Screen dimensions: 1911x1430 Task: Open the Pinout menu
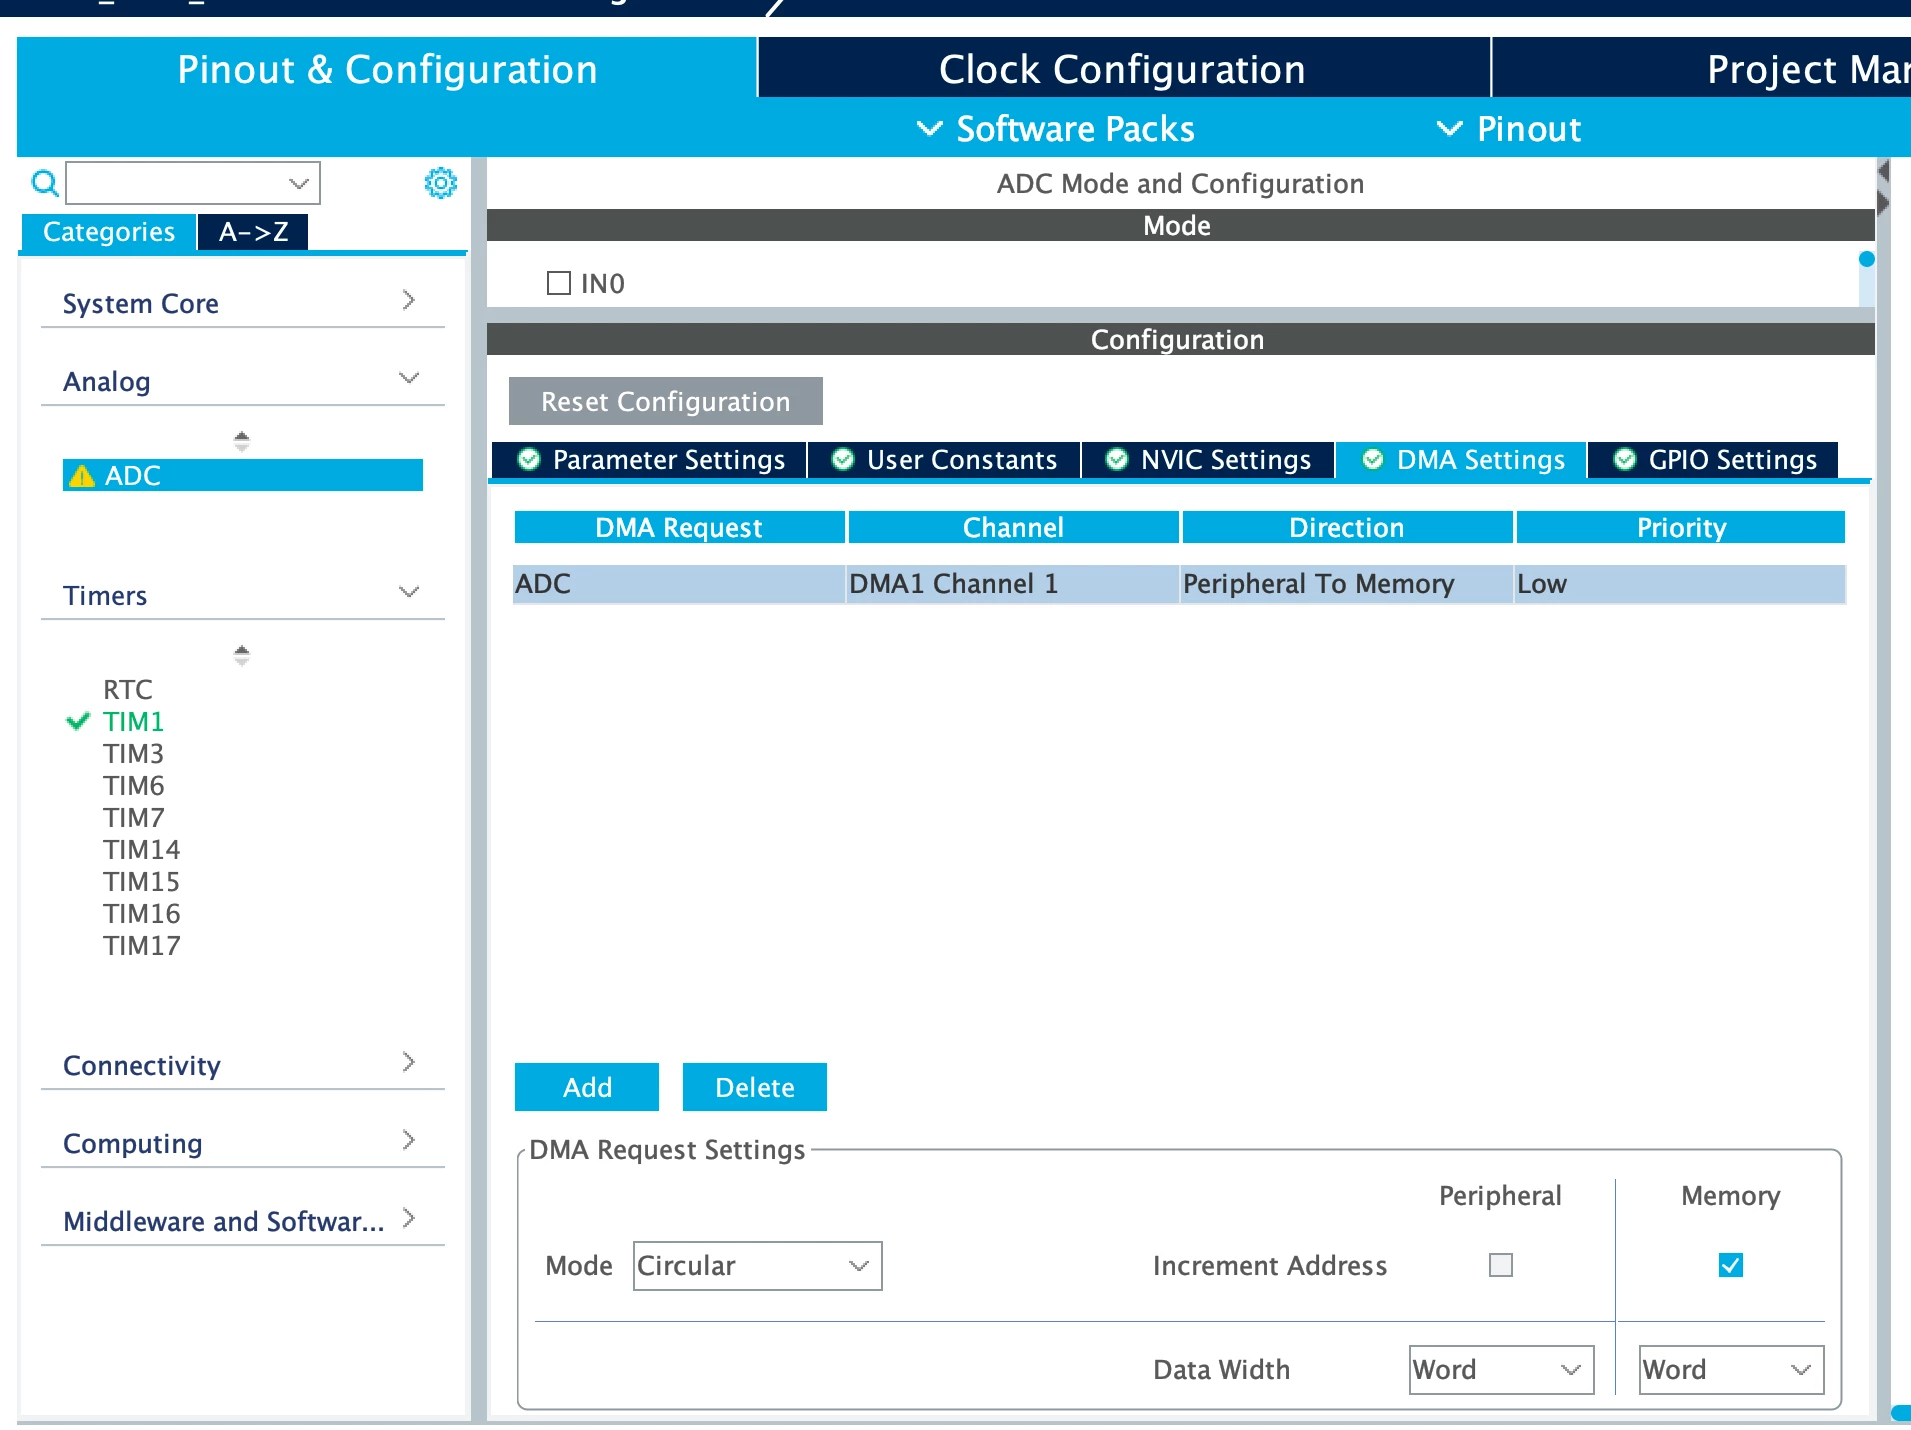1509,129
